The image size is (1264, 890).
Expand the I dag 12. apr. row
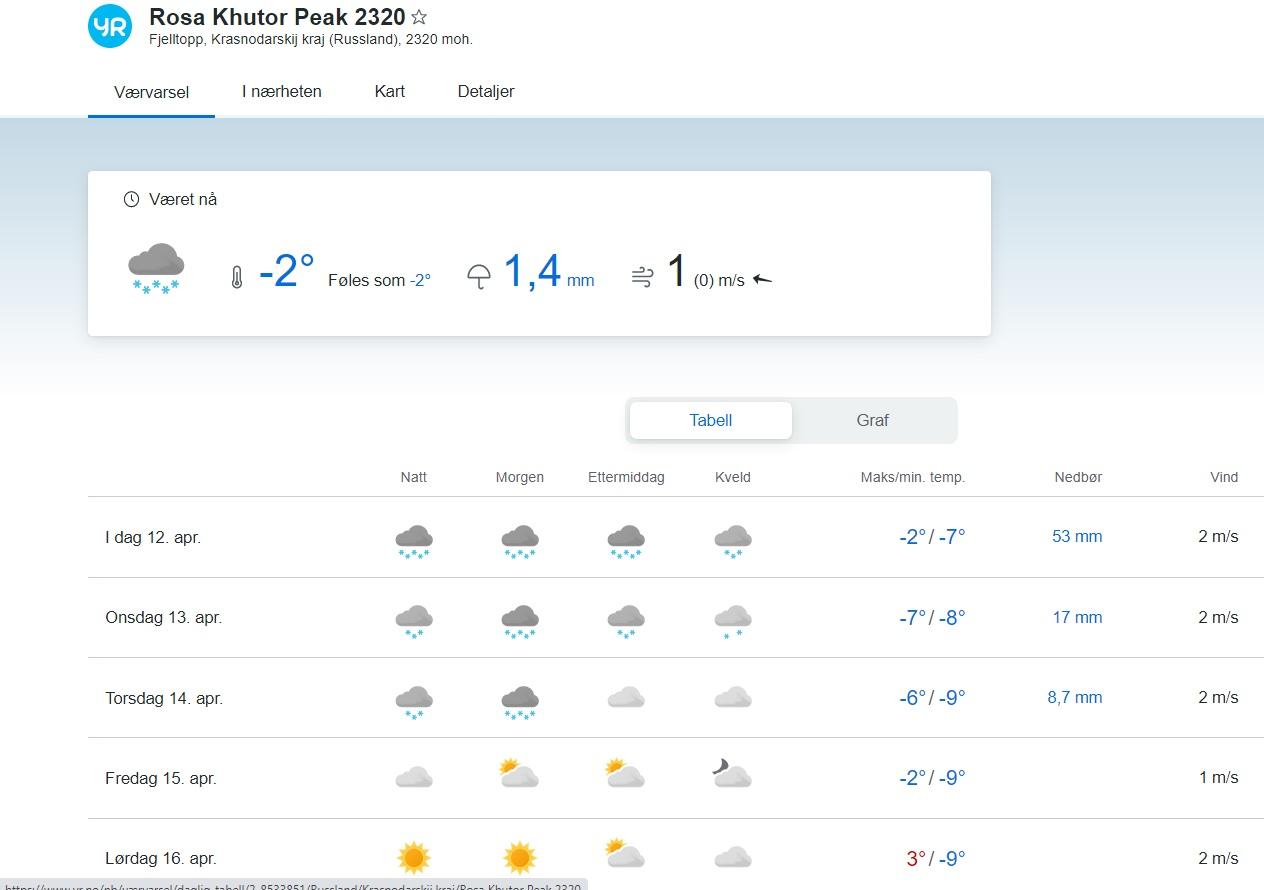[x=153, y=537]
